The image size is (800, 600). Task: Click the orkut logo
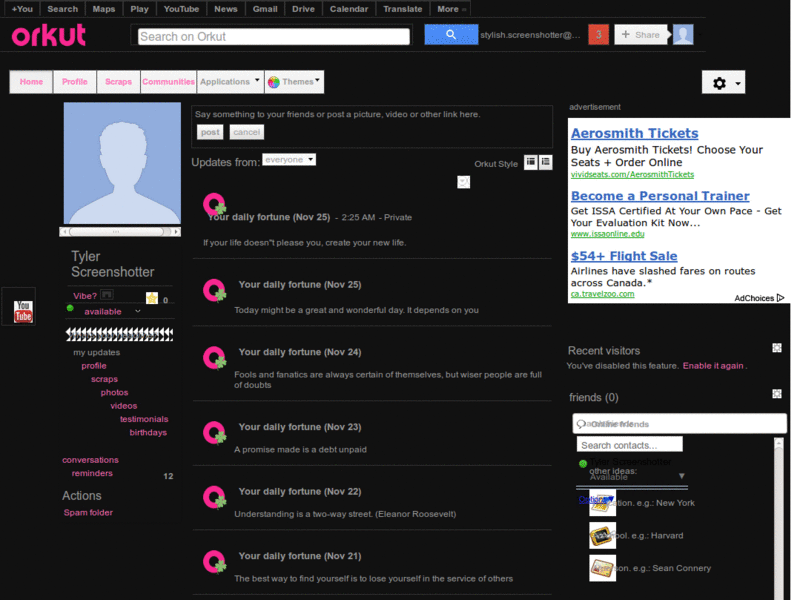(x=49, y=35)
